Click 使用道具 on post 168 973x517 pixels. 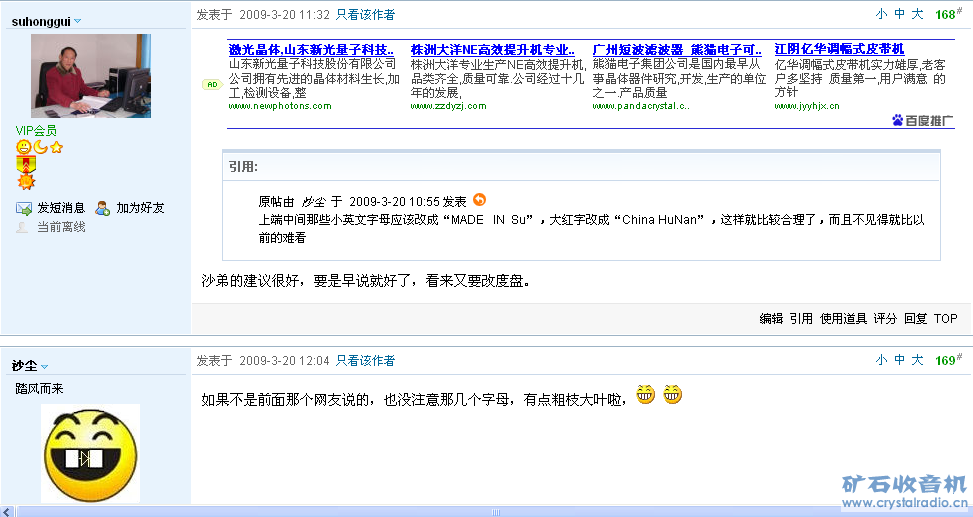[x=843, y=318]
